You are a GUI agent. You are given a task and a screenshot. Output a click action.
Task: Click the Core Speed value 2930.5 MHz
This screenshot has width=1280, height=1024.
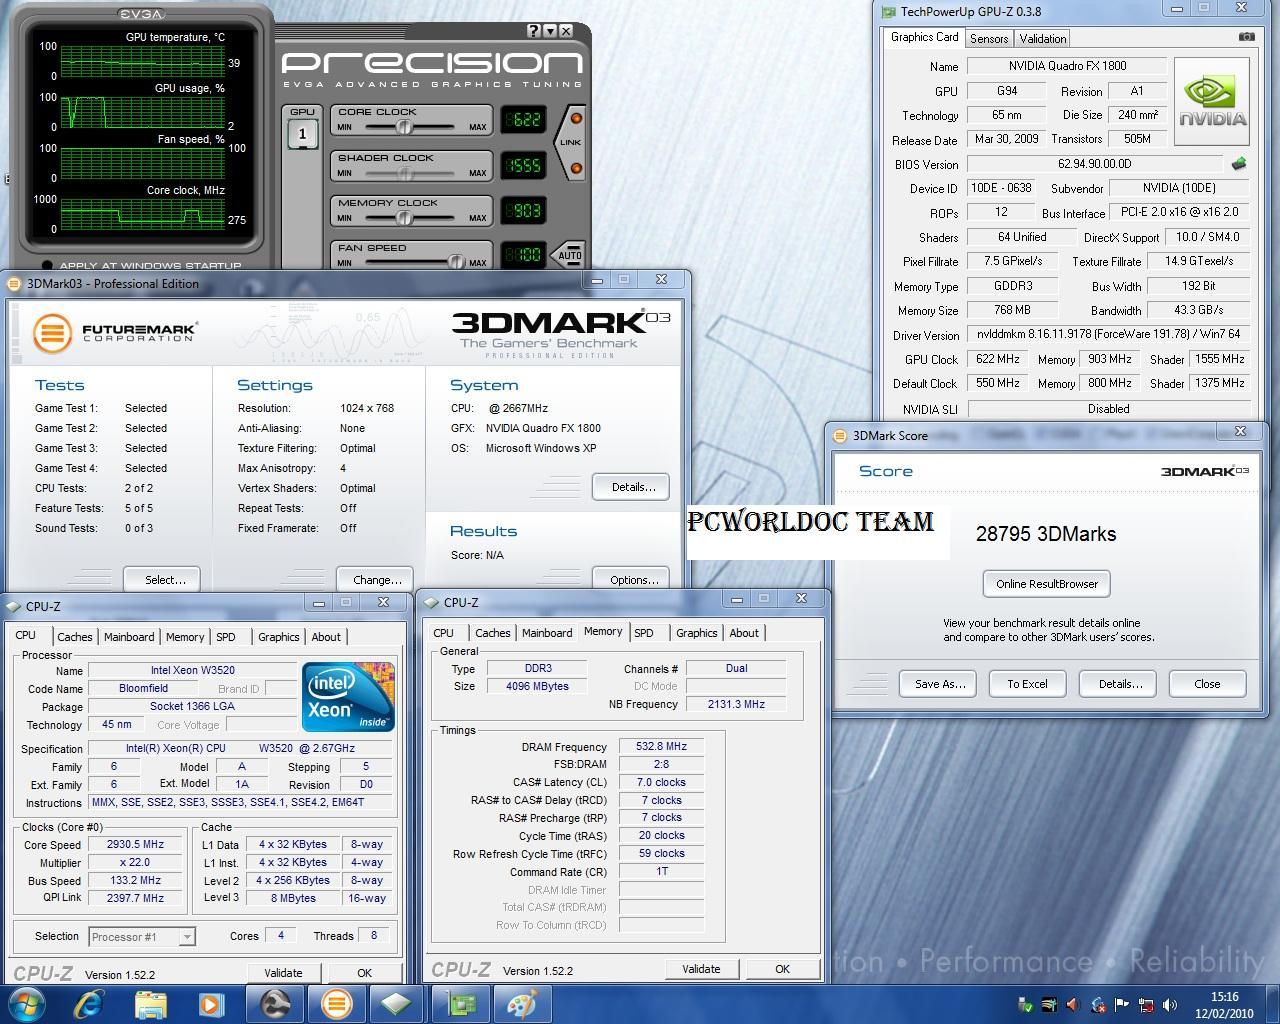[x=135, y=845]
